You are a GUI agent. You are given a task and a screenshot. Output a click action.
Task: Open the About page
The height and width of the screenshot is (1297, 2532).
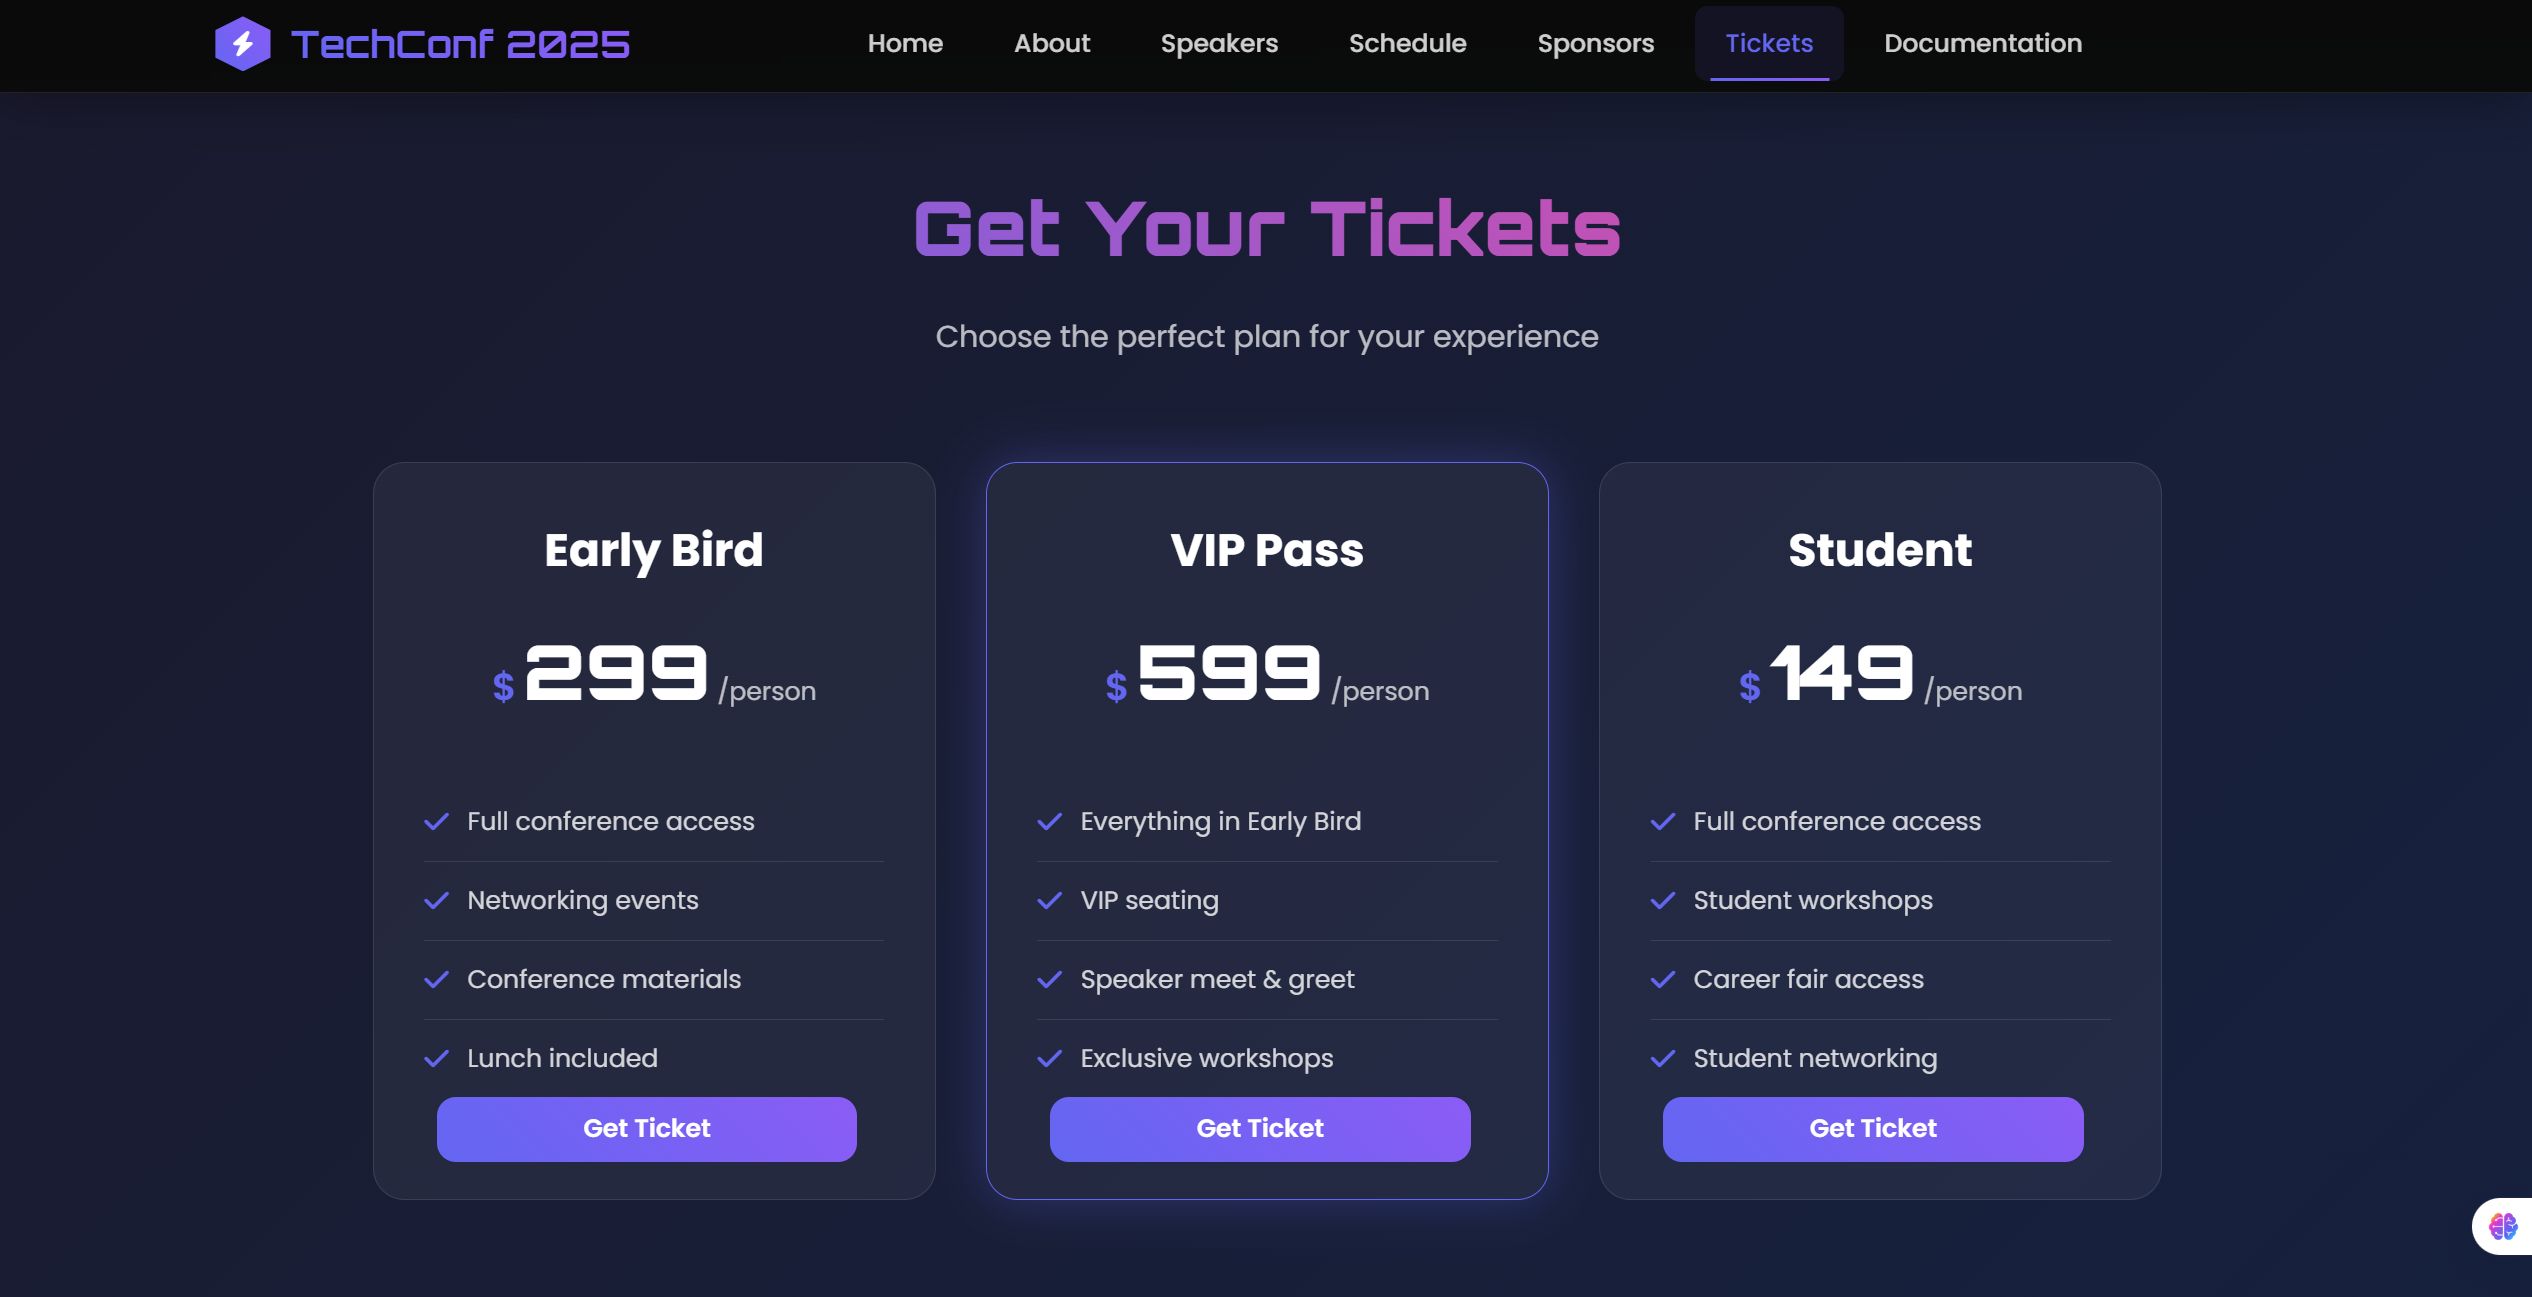coord(1051,44)
